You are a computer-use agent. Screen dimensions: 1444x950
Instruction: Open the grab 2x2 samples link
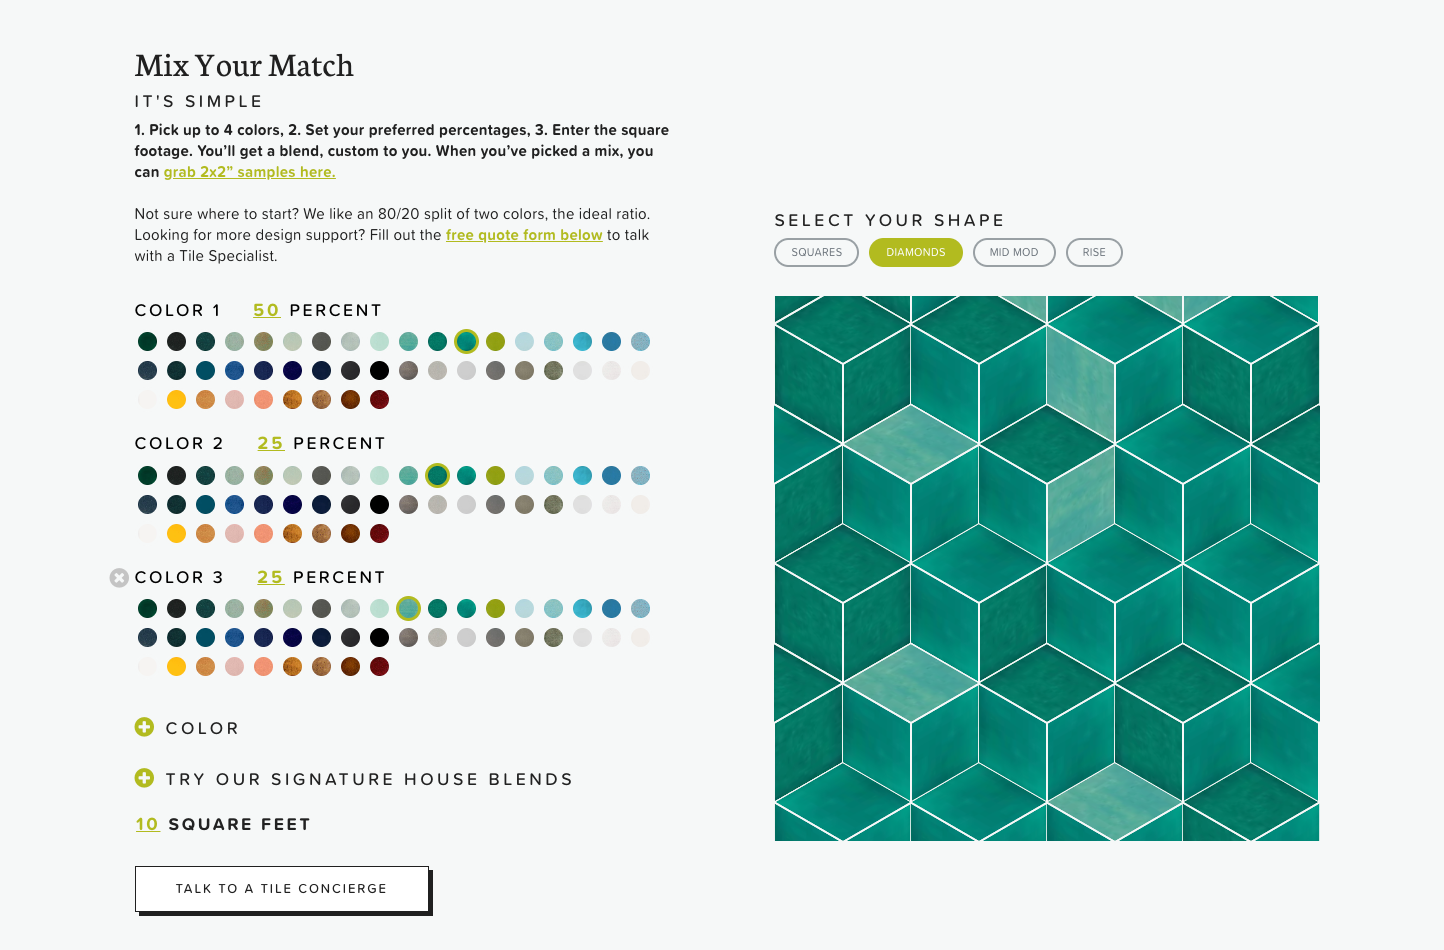[x=249, y=172]
